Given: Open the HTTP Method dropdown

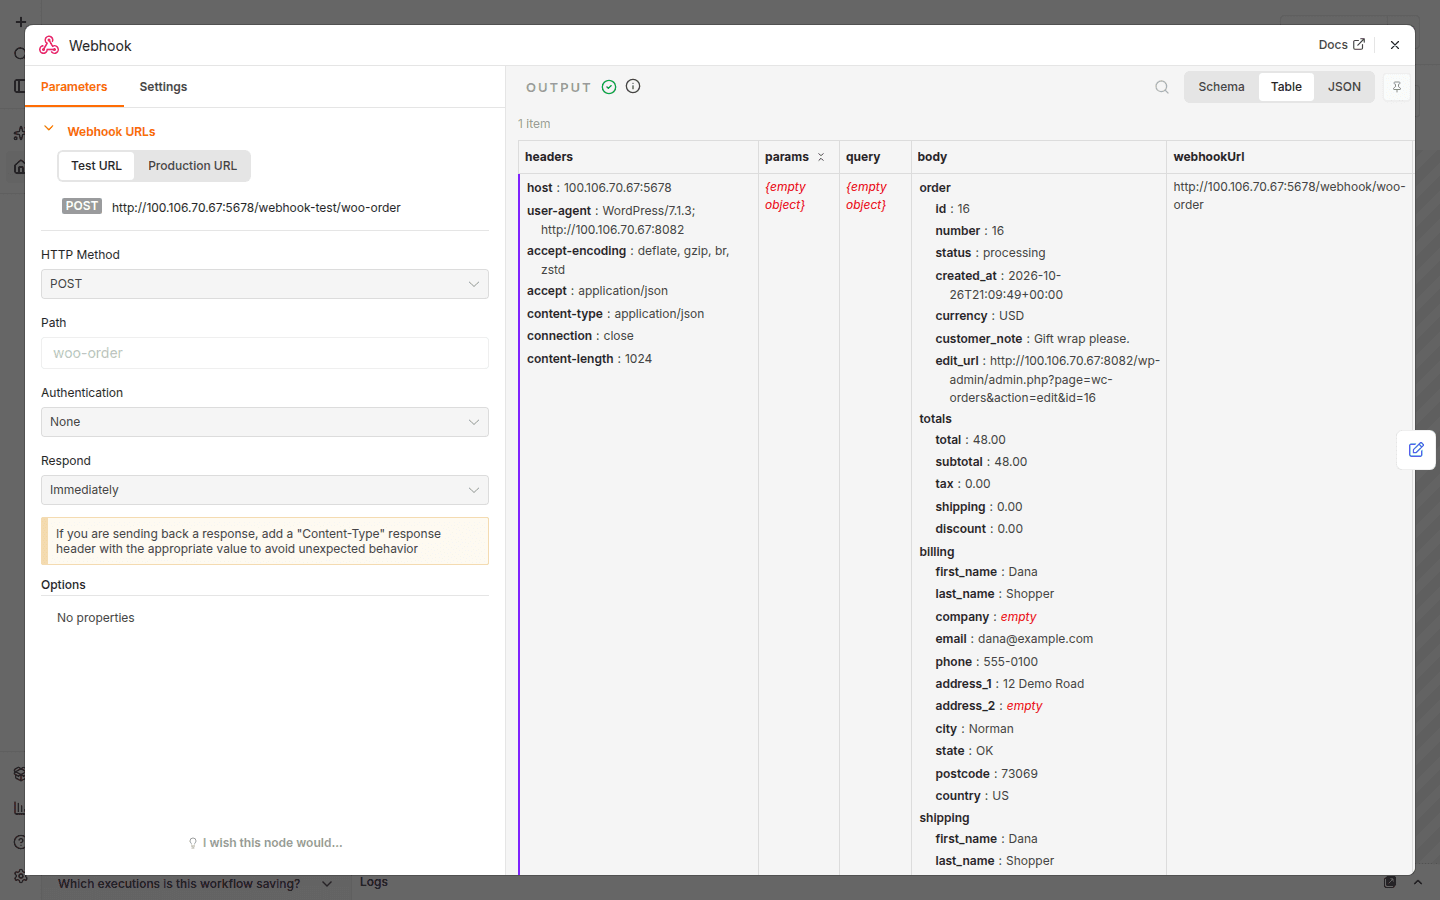Looking at the screenshot, I should tap(265, 284).
